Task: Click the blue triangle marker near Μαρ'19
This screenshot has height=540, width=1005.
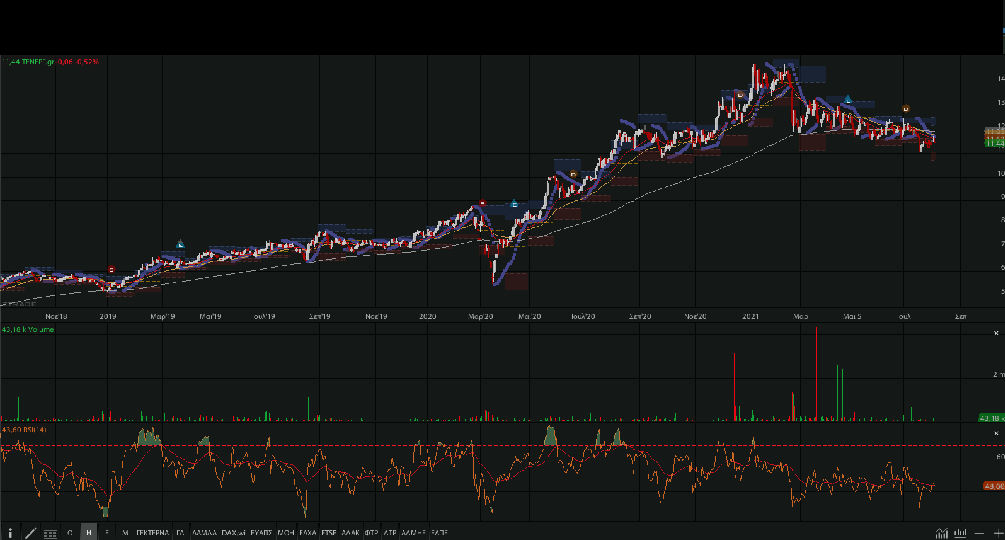Action: pyautogui.click(x=180, y=243)
